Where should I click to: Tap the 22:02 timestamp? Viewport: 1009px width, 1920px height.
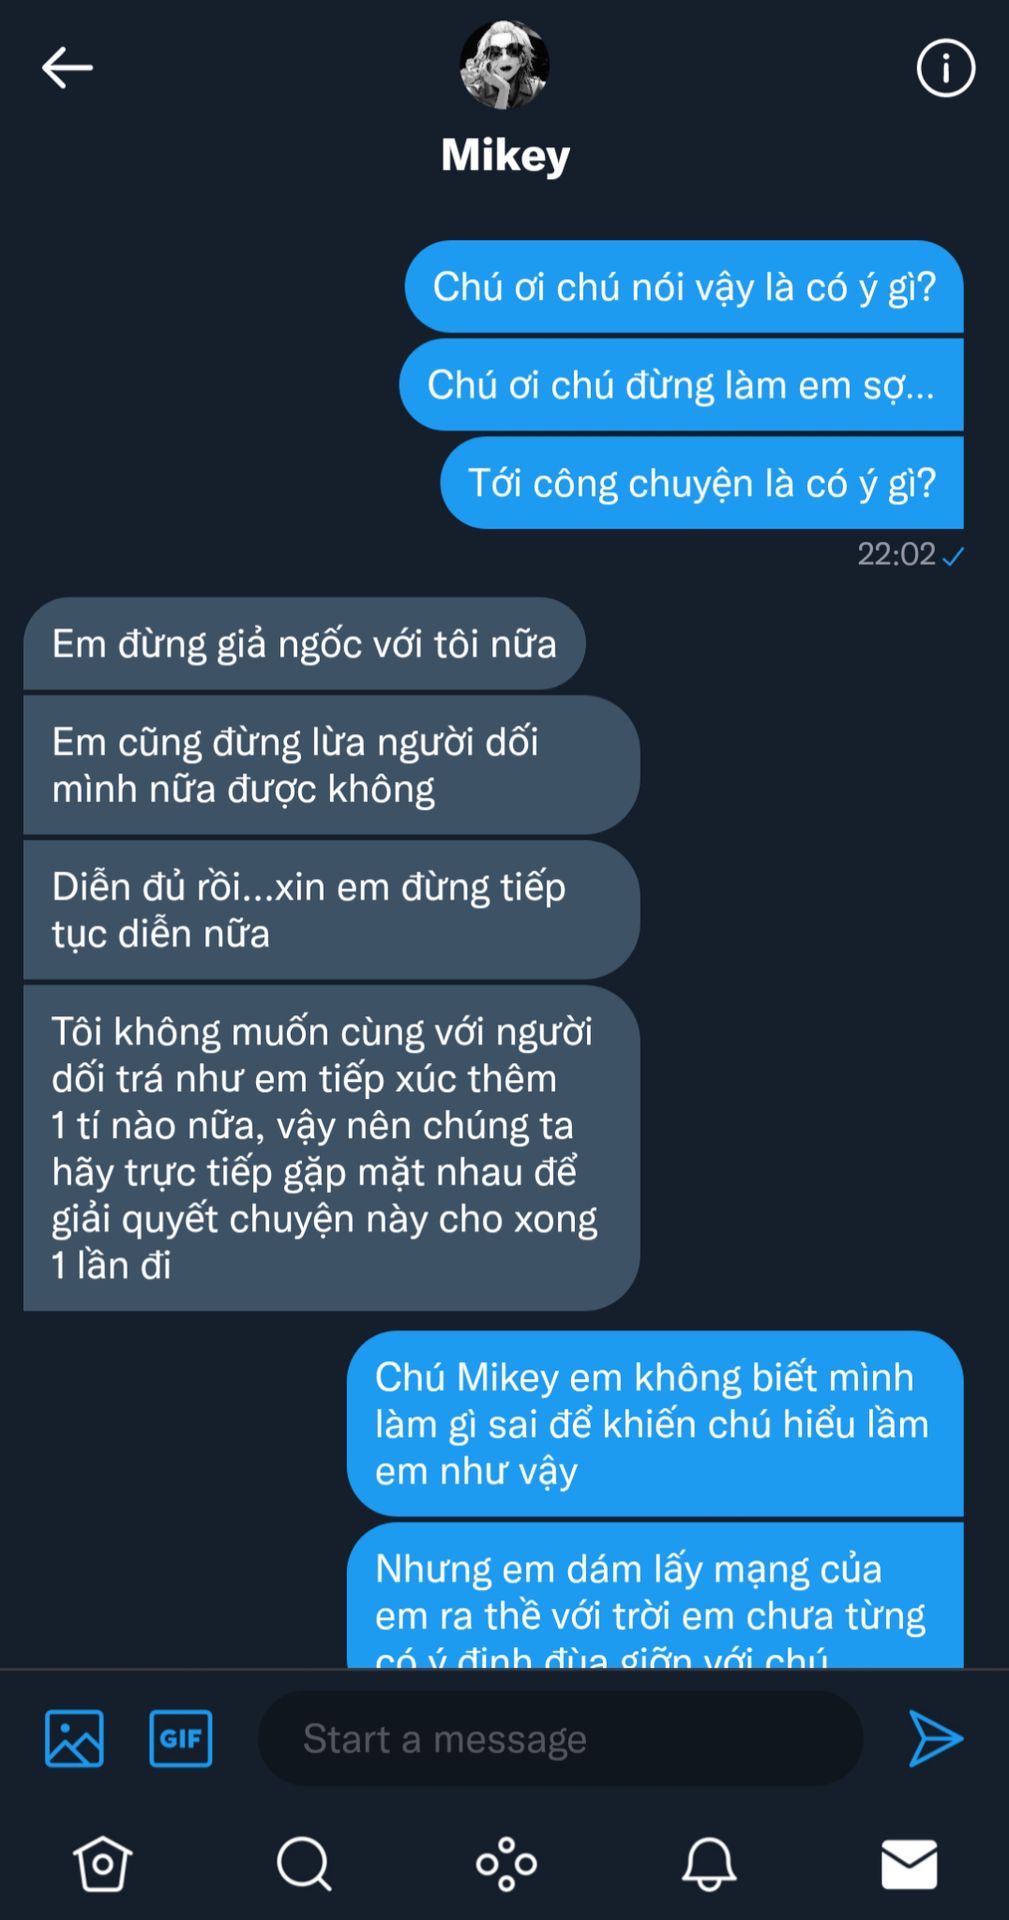[896, 554]
